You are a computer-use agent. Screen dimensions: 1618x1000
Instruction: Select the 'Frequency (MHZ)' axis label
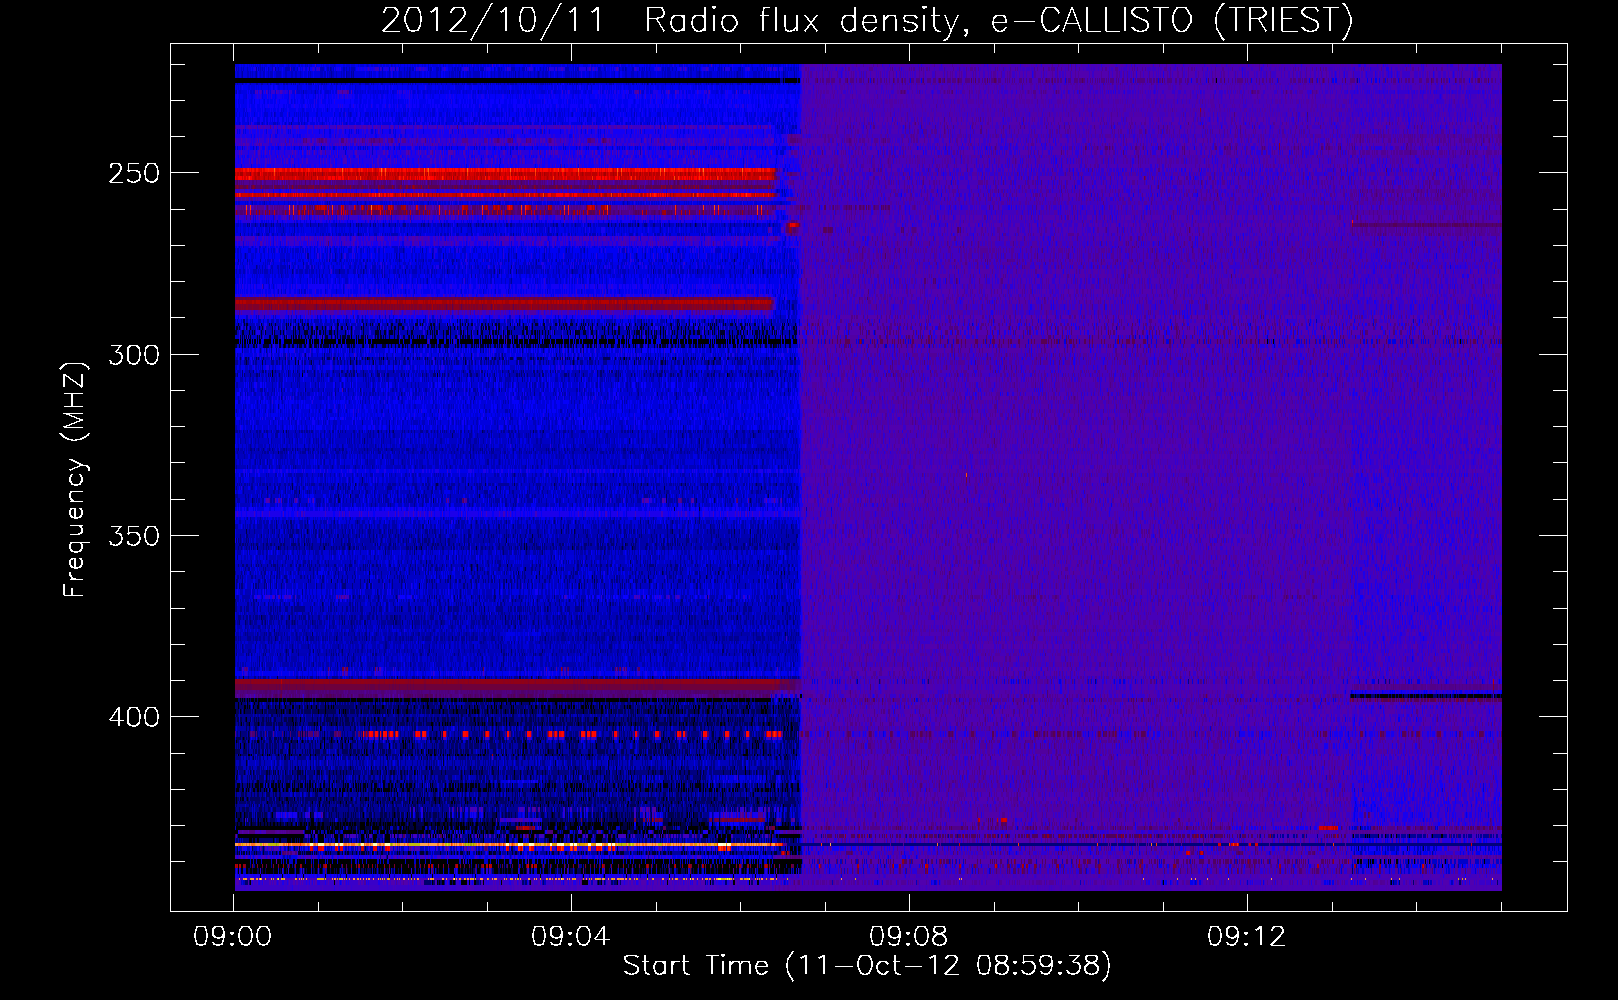pyautogui.click(x=75, y=479)
